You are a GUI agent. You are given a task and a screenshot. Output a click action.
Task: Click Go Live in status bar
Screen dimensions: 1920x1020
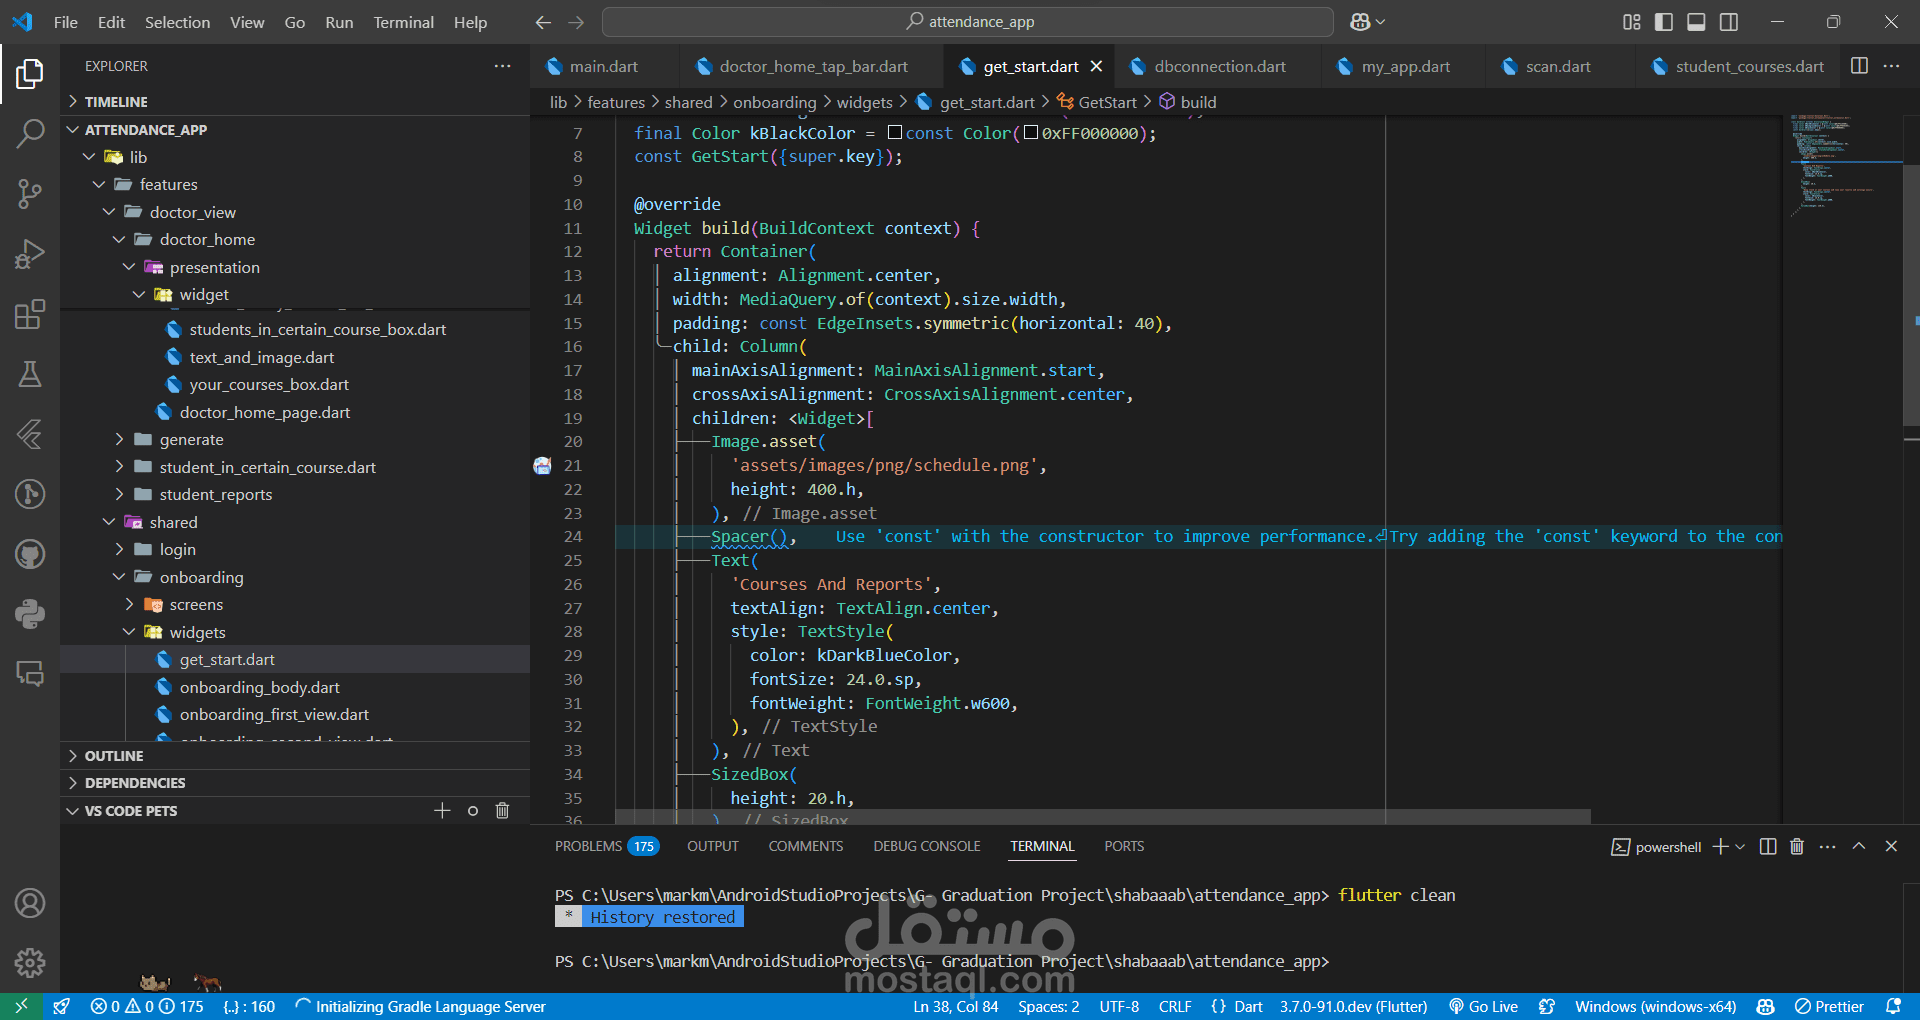1483,1007
